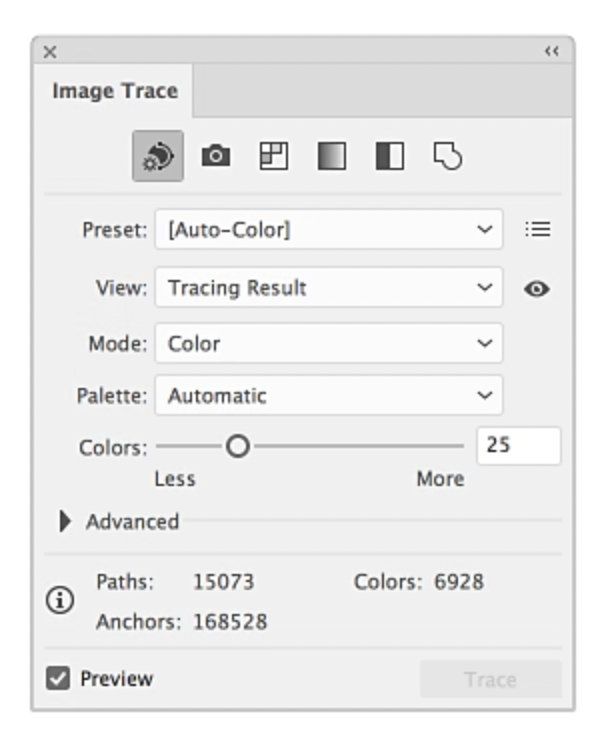Open the Palette dropdown set to Automatic

[x=329, y=396]
